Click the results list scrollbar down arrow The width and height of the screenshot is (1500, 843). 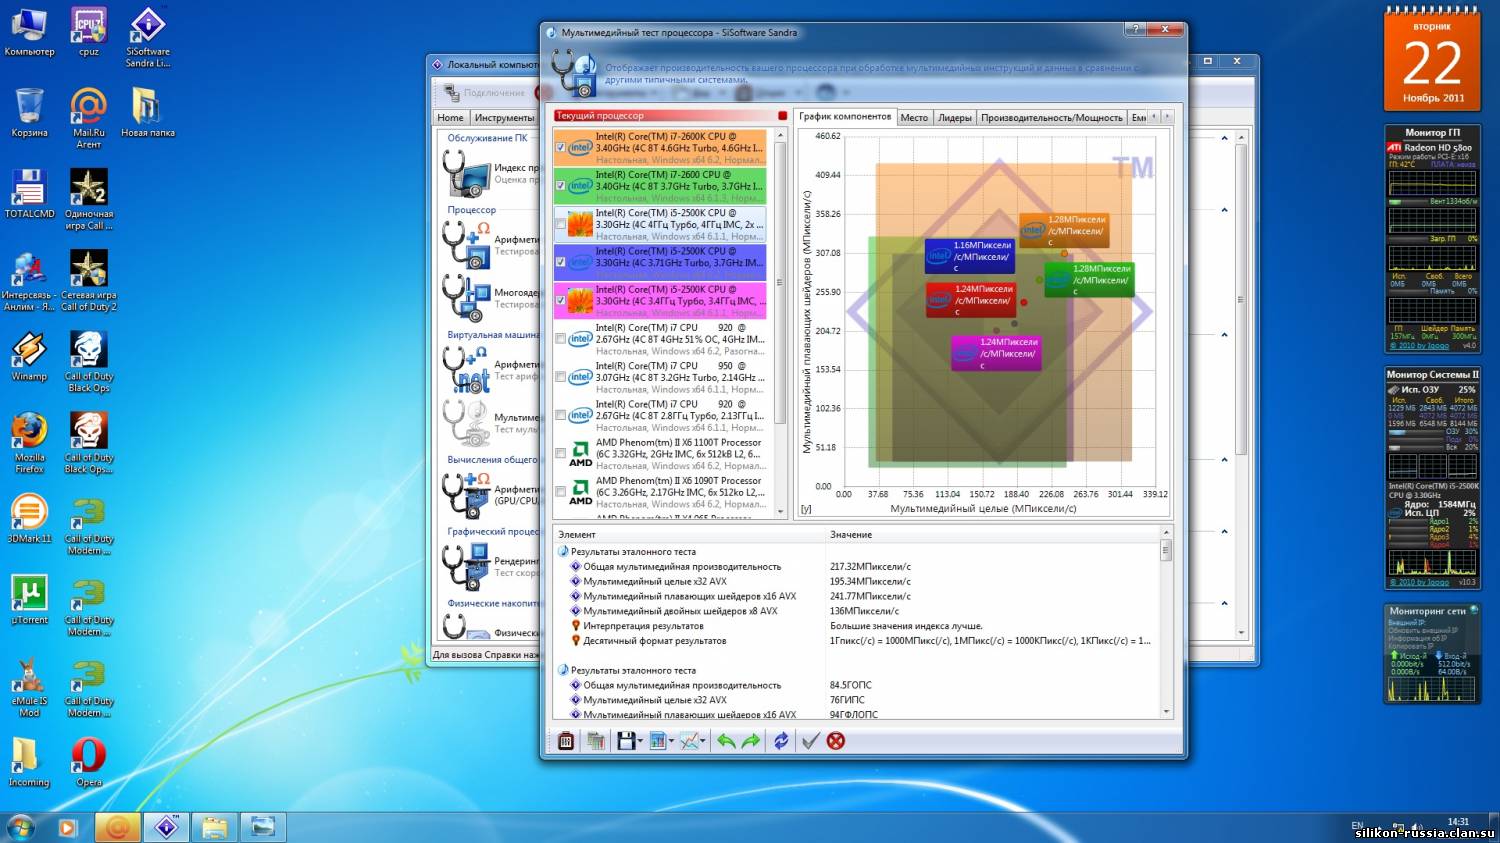[x=1166, y=712]
